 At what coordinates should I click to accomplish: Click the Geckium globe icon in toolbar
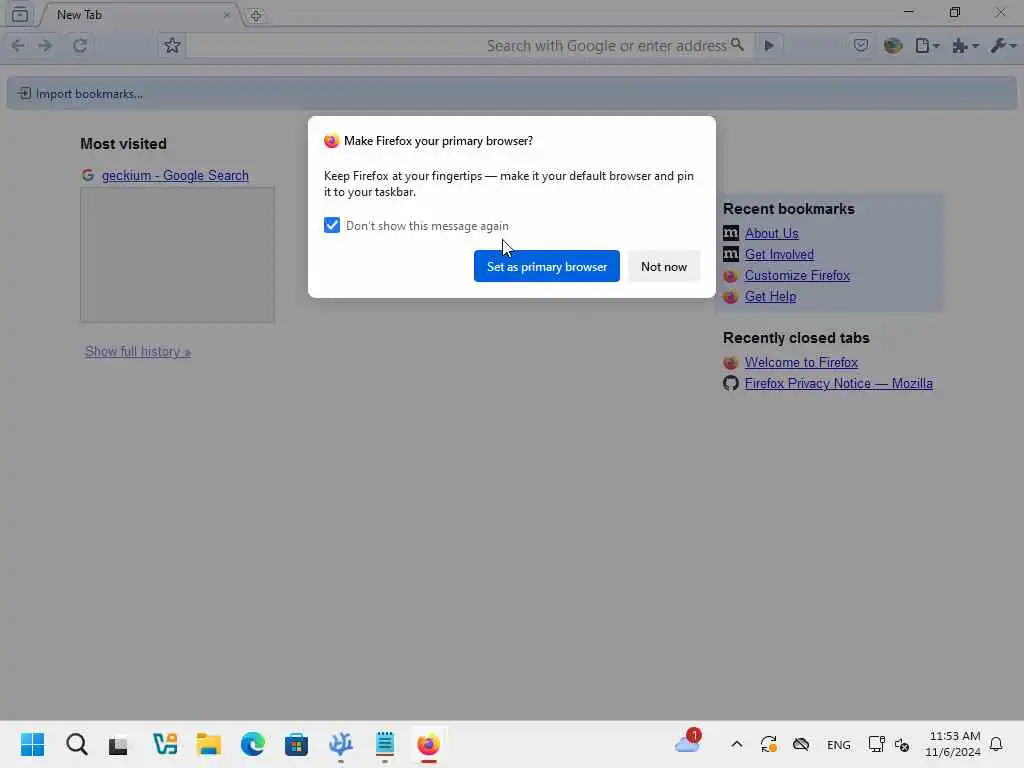(x=893, y=46)
